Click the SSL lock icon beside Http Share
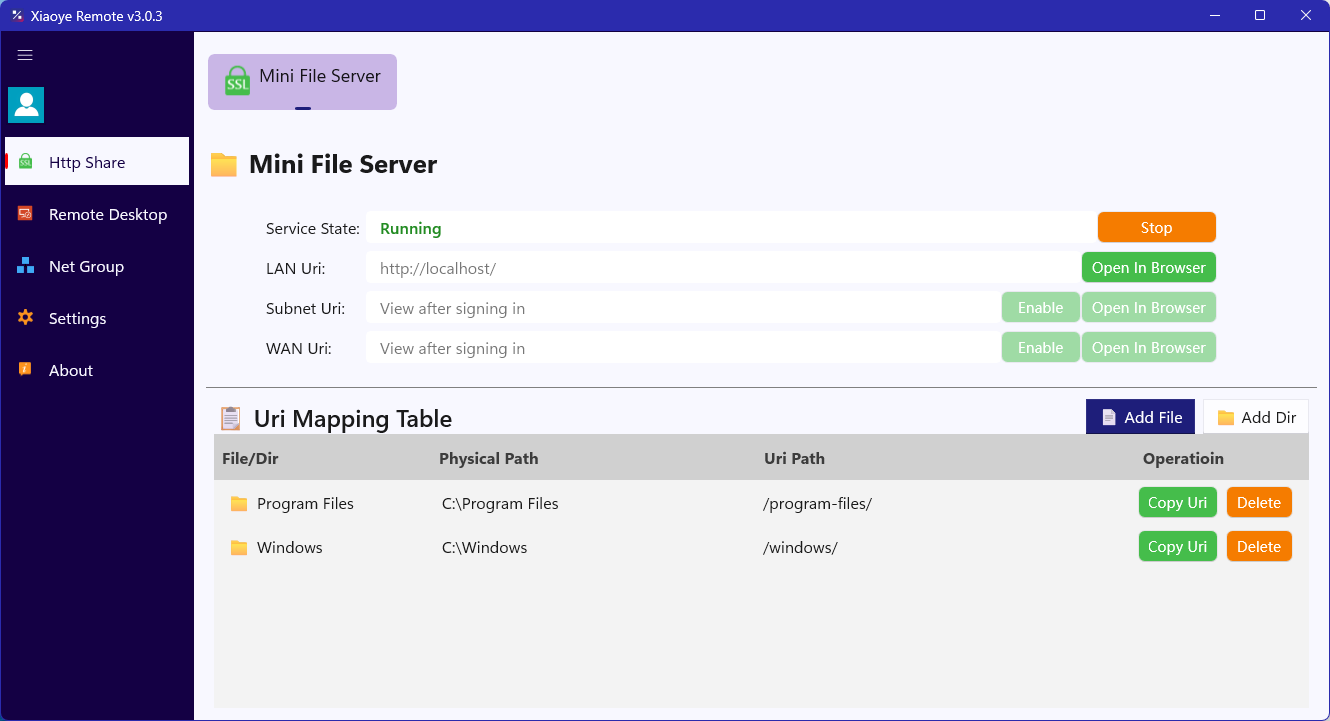1330x721 pixels. coord(26,162)
